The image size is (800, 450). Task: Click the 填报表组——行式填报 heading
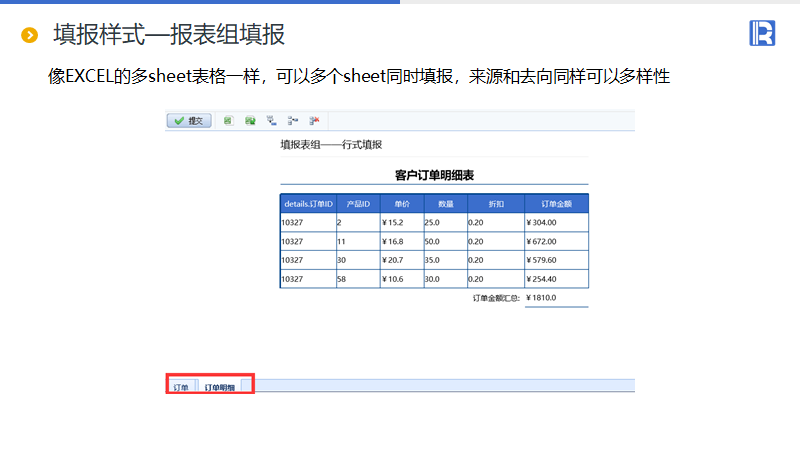coord(331,145)
